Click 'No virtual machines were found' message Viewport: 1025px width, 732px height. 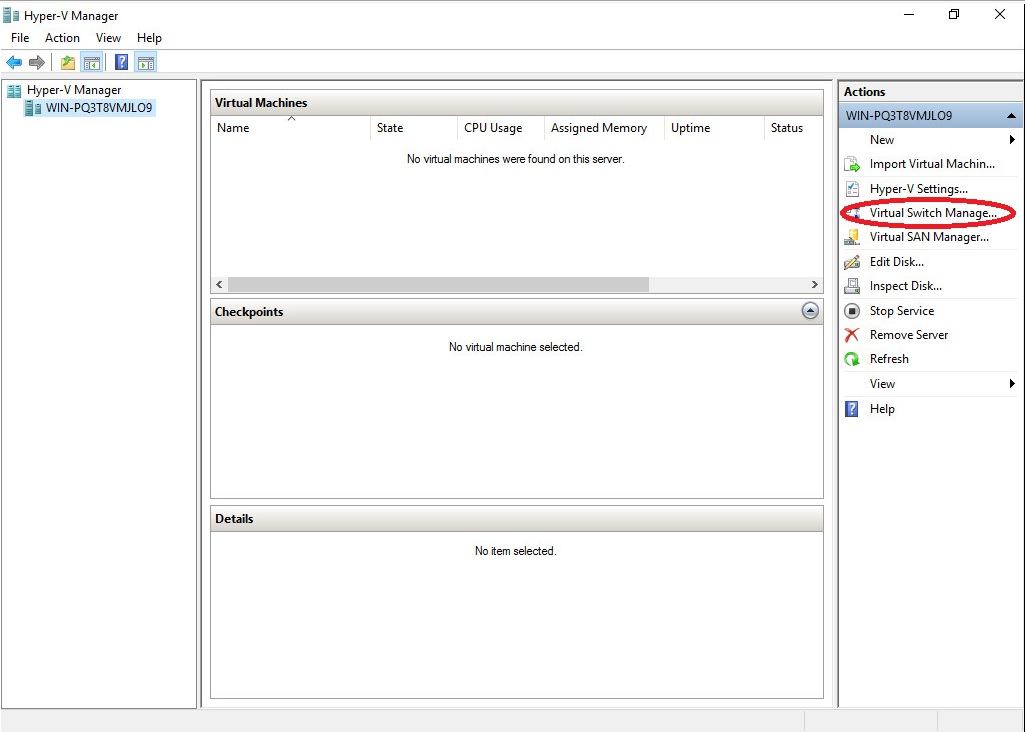tap(516, 159)
